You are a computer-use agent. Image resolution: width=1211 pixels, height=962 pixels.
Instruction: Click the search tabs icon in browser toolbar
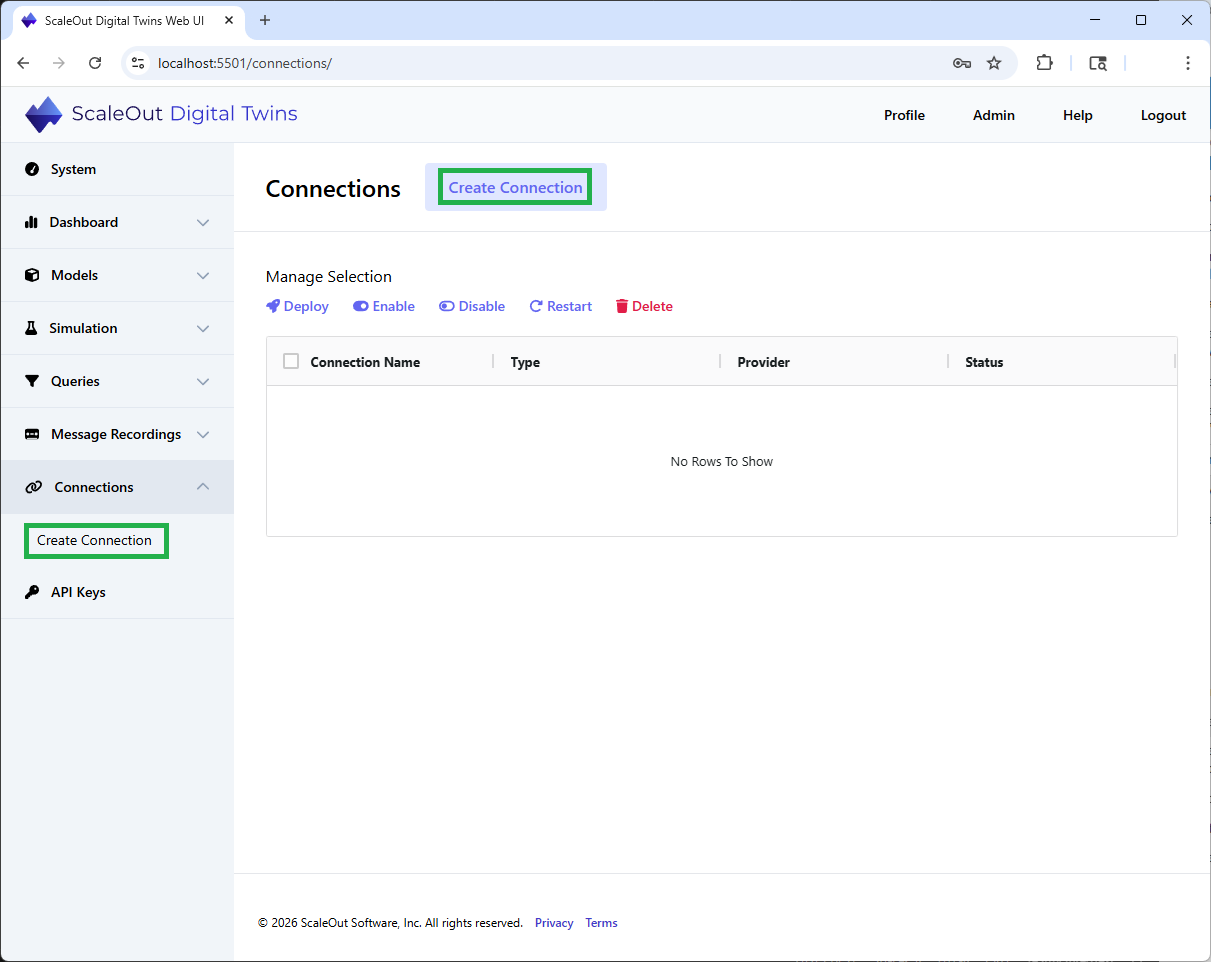[x=1098, y=63]
